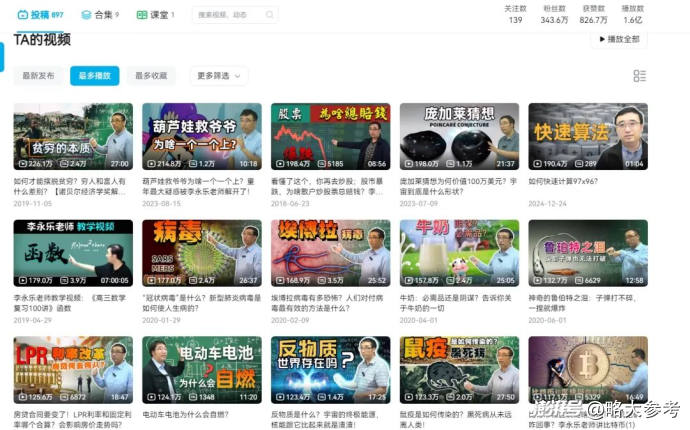Click the search videos input field
690x430 pixels.
tap(233, 15)
